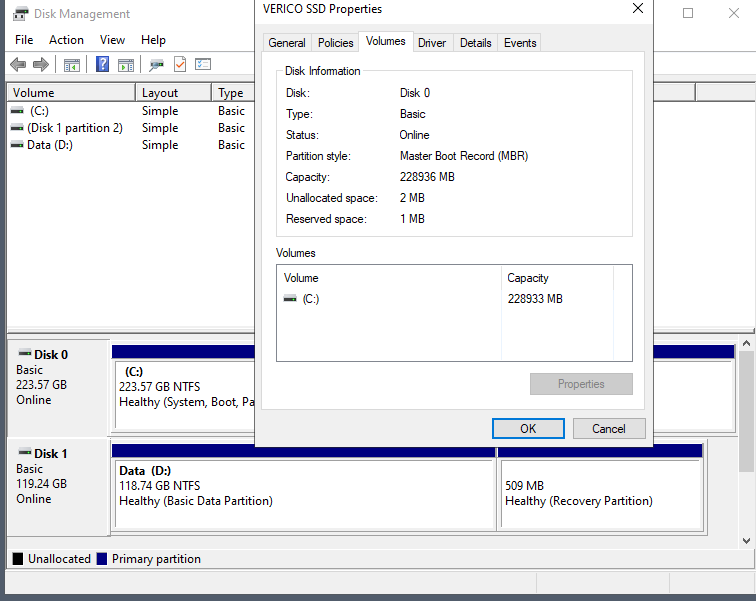Image resolution: width=756 pixels, height=601 pixels.
Task: Click the OK button
Action: 528,428
